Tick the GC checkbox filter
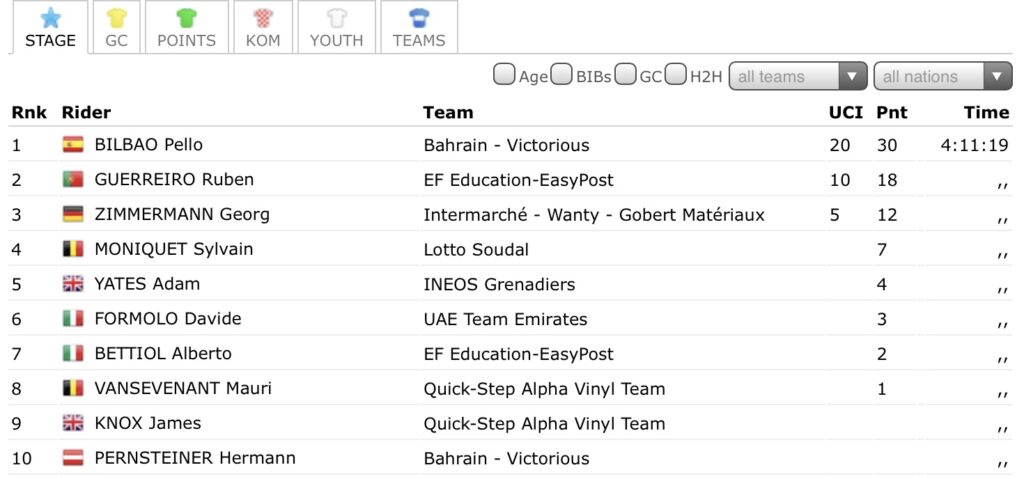Image resolution: width=1024 pixels, height=479 pixels. coord(626,76)
